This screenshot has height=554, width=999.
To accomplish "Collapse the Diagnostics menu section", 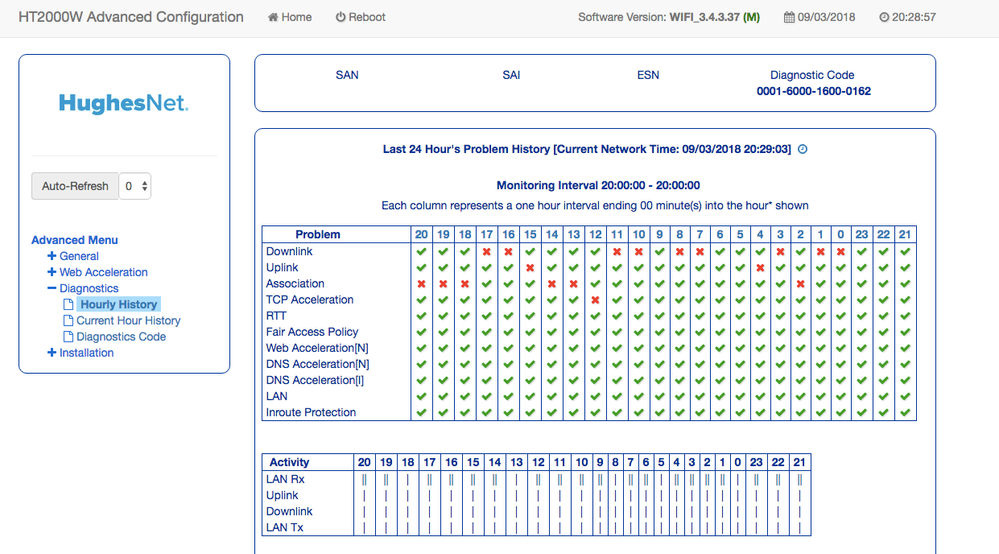I will coord(52,288).
